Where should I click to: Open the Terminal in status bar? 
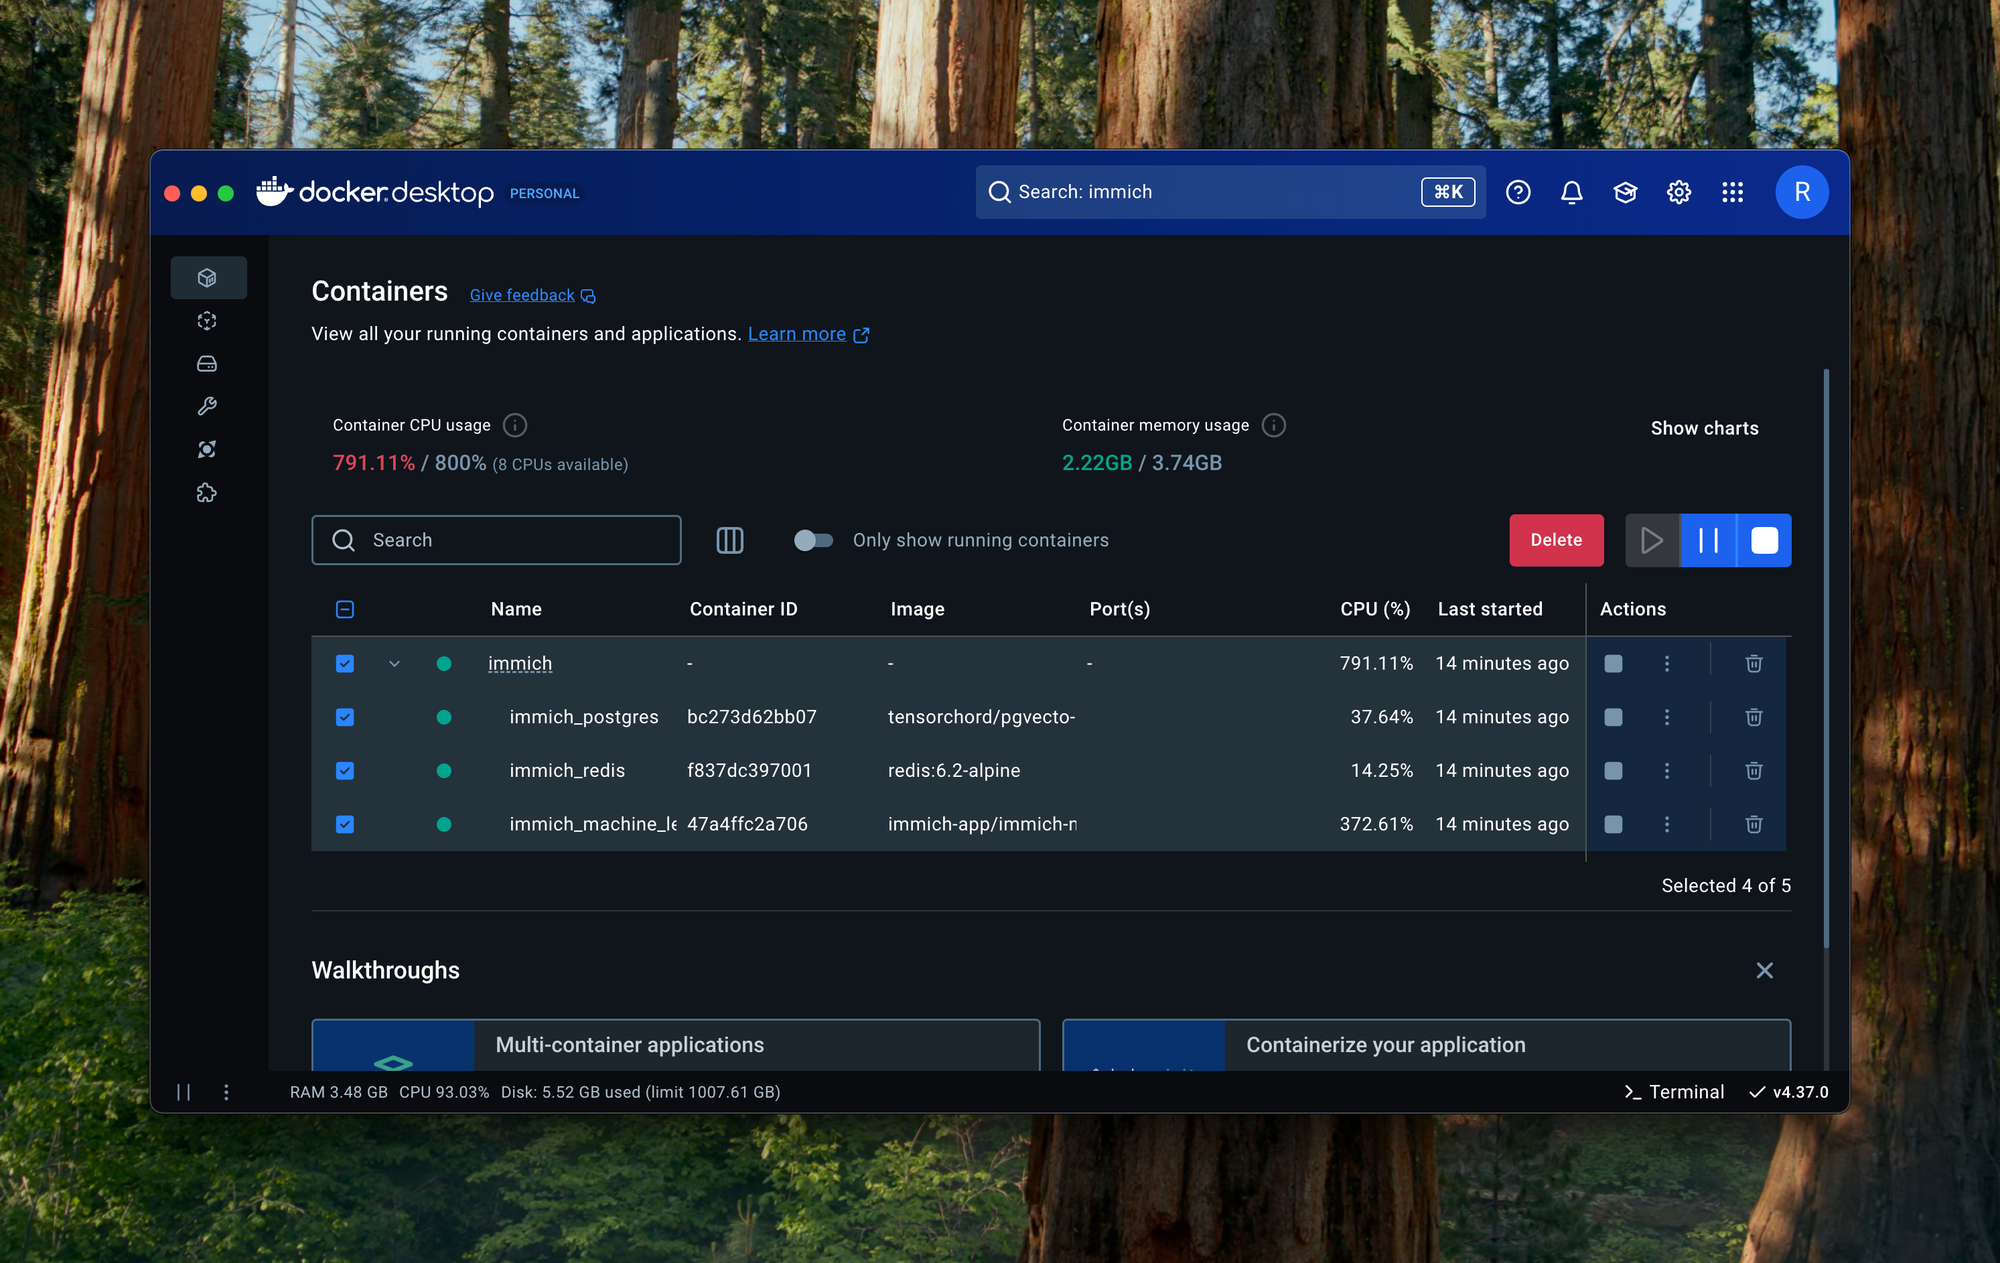tap(1674, 1092)
